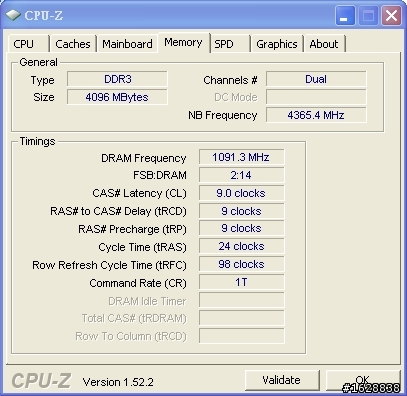Switch to the SPD tab
The height and width of the screenshot is (396, 407).
click(x=230, y=44)
